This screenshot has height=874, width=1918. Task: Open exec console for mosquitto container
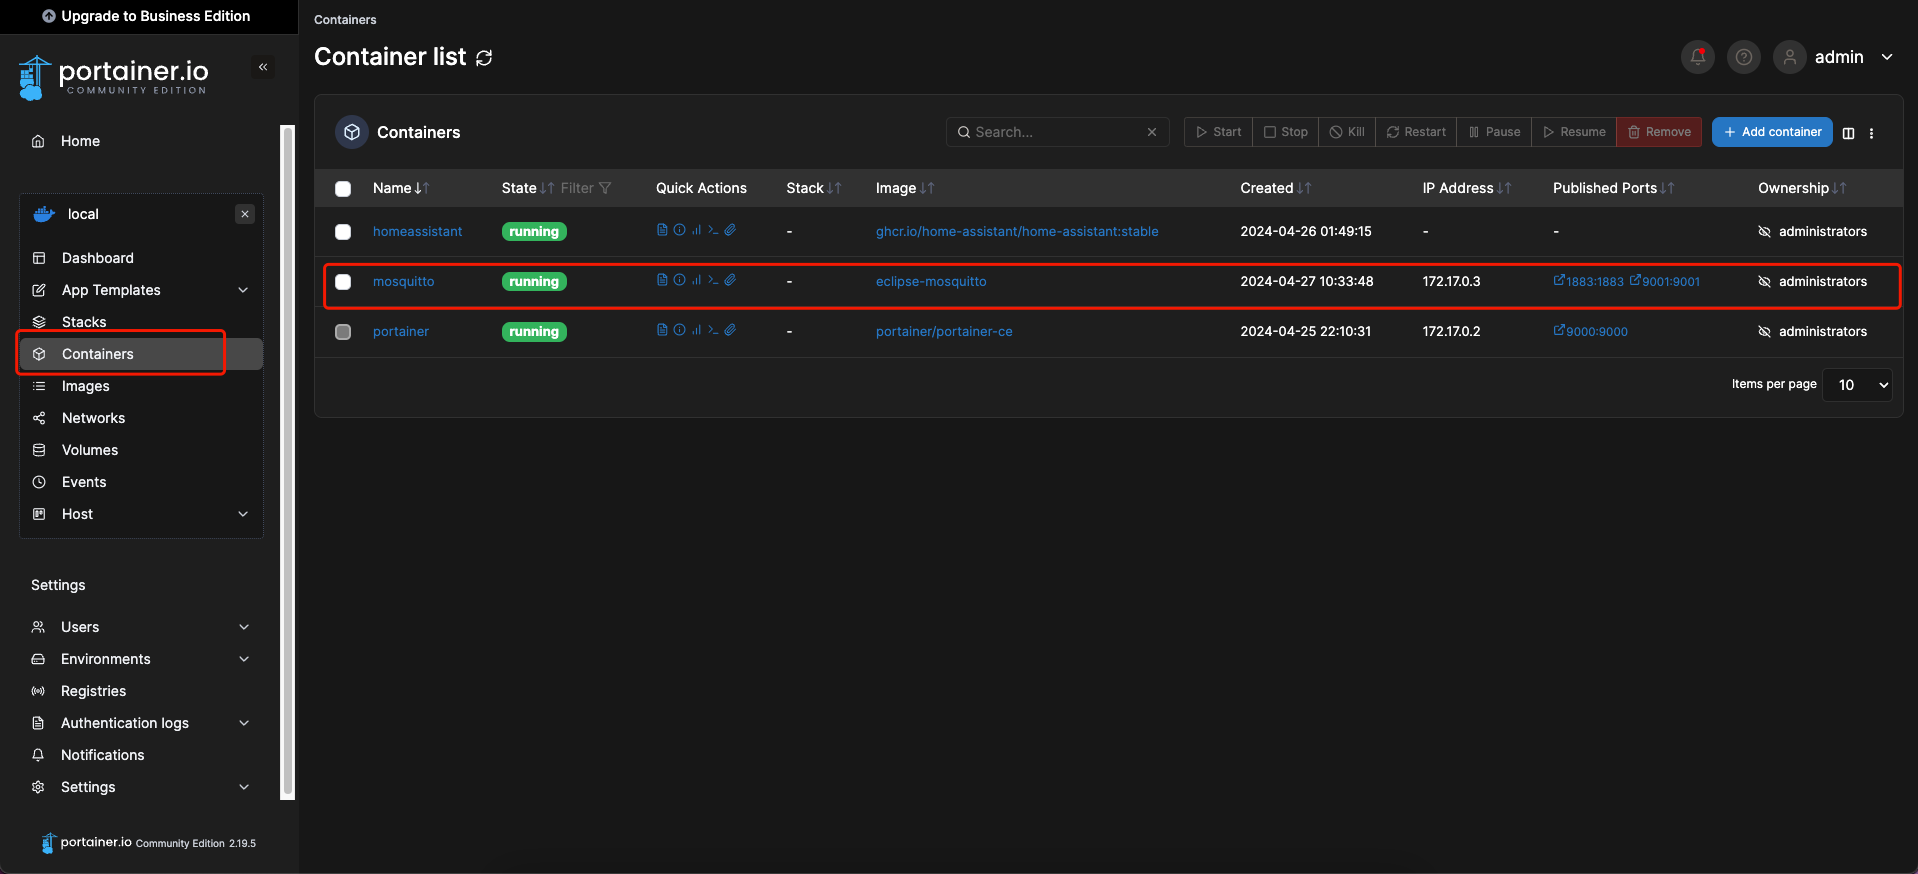713,280
